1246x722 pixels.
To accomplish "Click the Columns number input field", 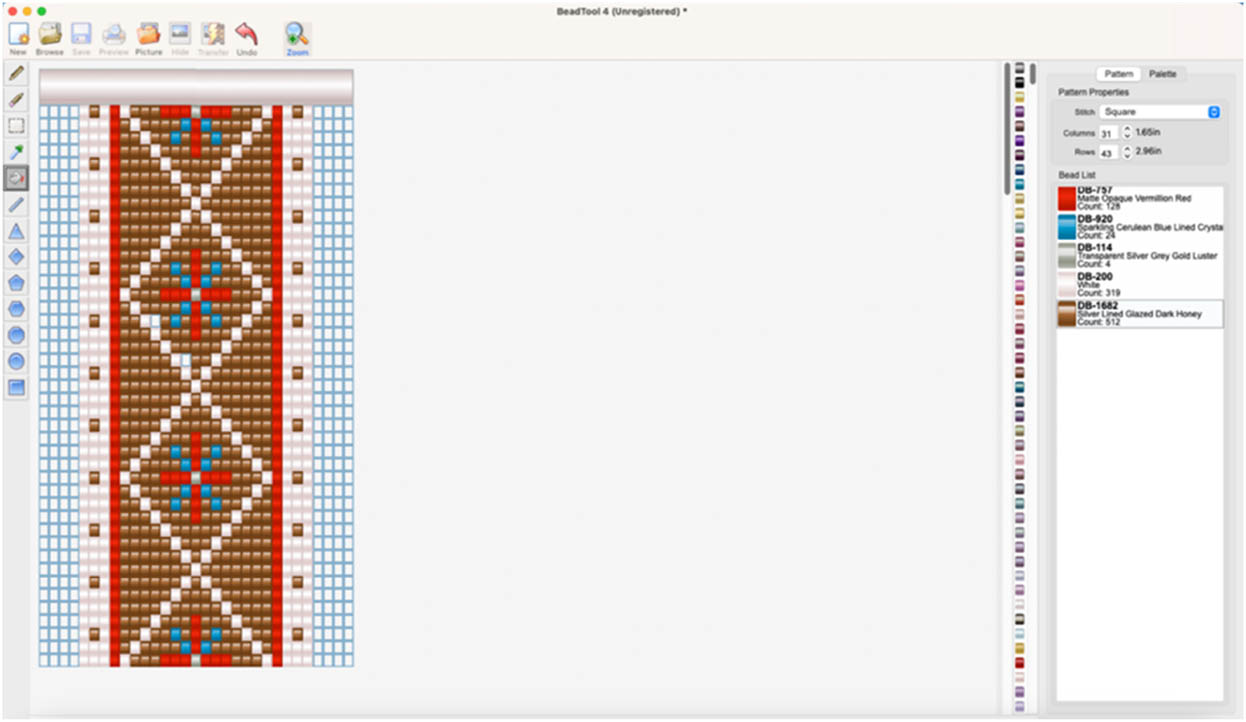I will [x=1107, y=133].
